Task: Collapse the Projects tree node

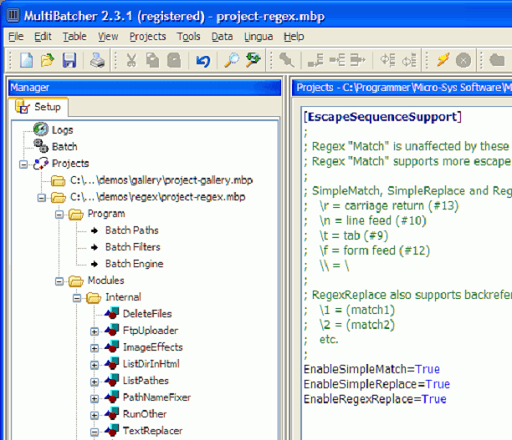Action: (23, 164)
